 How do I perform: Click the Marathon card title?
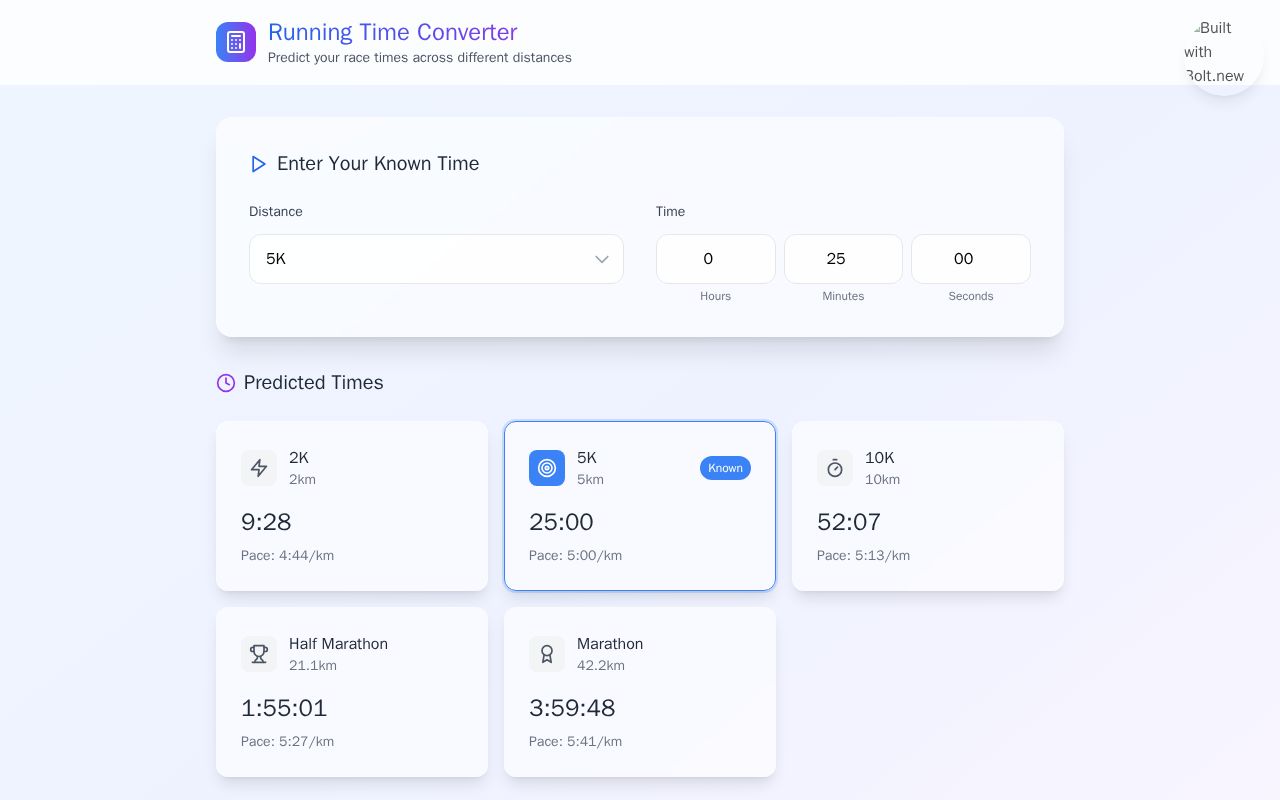pos(610,644)
